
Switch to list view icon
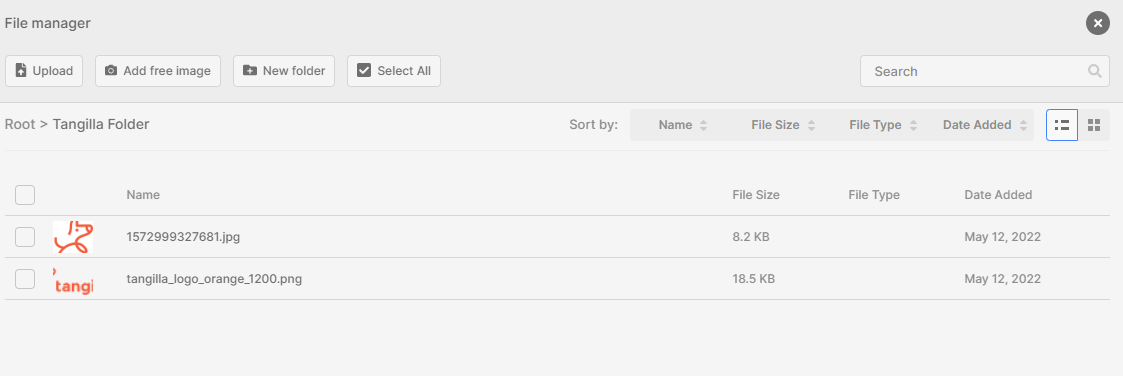click(1062, 125)
